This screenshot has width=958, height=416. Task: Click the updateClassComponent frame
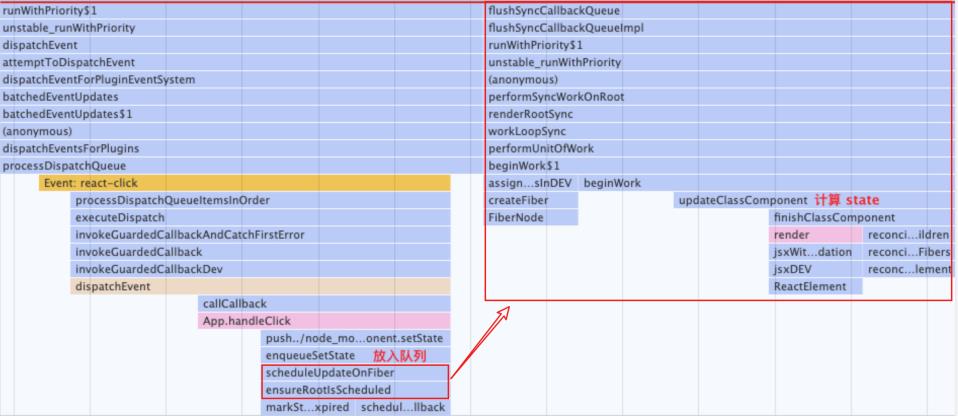(813, 200)
